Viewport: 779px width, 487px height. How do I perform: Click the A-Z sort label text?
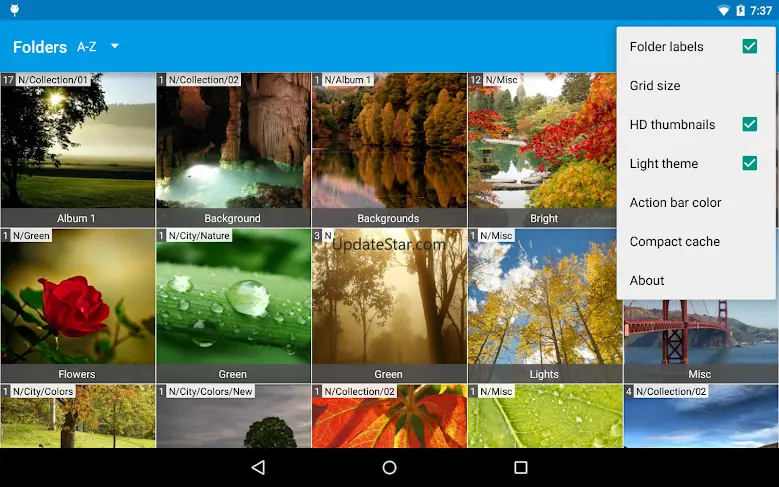(x=86, y=47)
